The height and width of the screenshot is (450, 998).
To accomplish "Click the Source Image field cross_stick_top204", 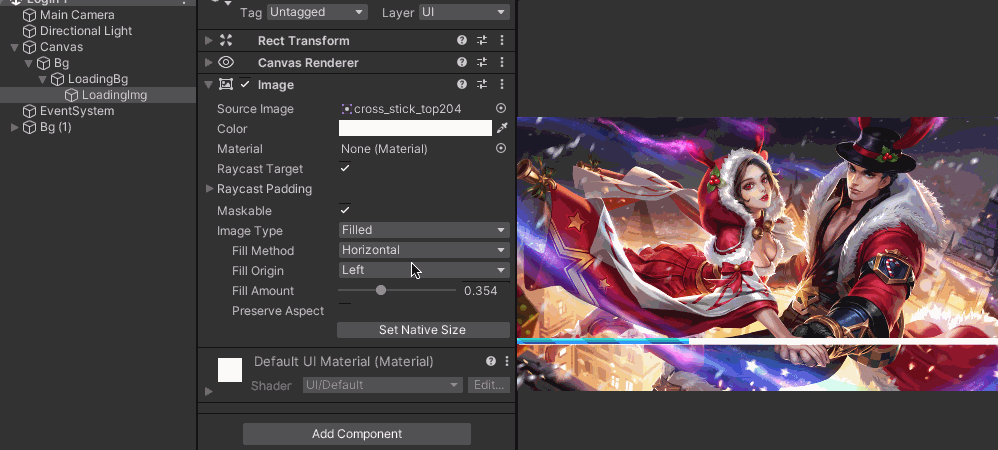I will coord(418,108).
